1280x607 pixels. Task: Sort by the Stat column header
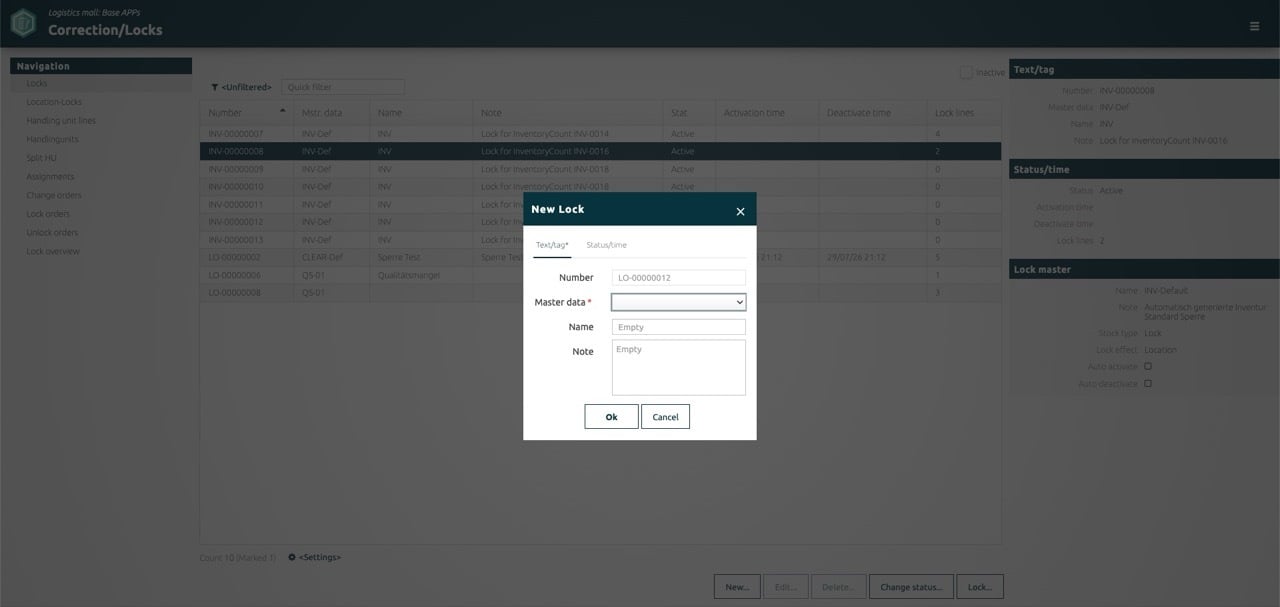[x=689, y=113]
